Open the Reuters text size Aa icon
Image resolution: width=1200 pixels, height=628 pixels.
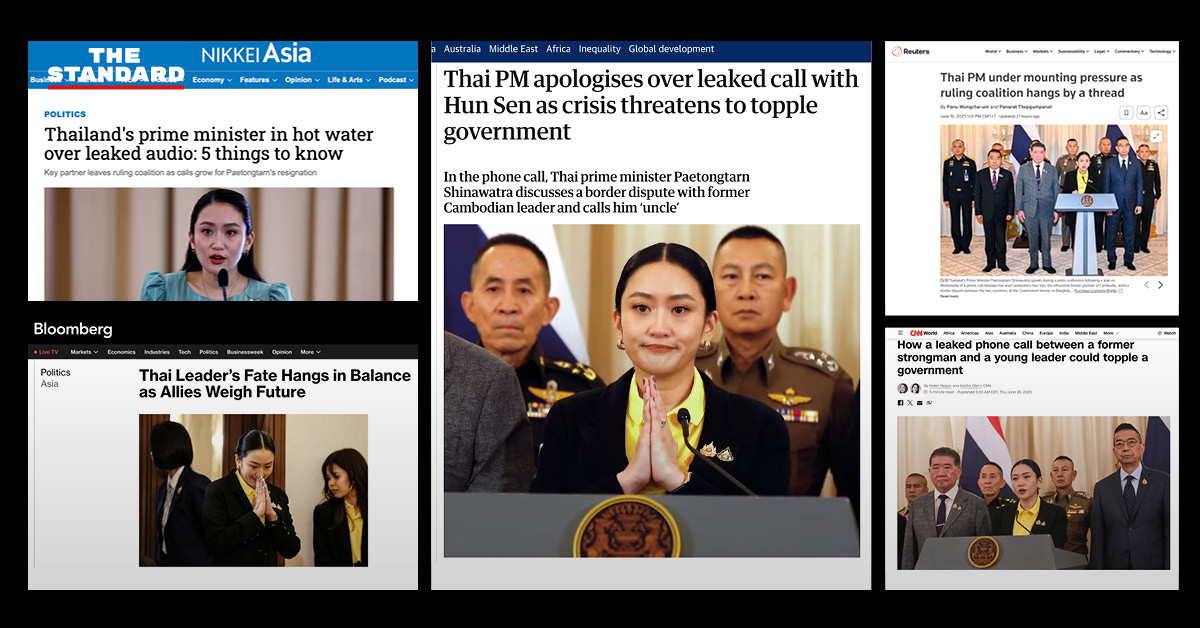(1143, 112)
